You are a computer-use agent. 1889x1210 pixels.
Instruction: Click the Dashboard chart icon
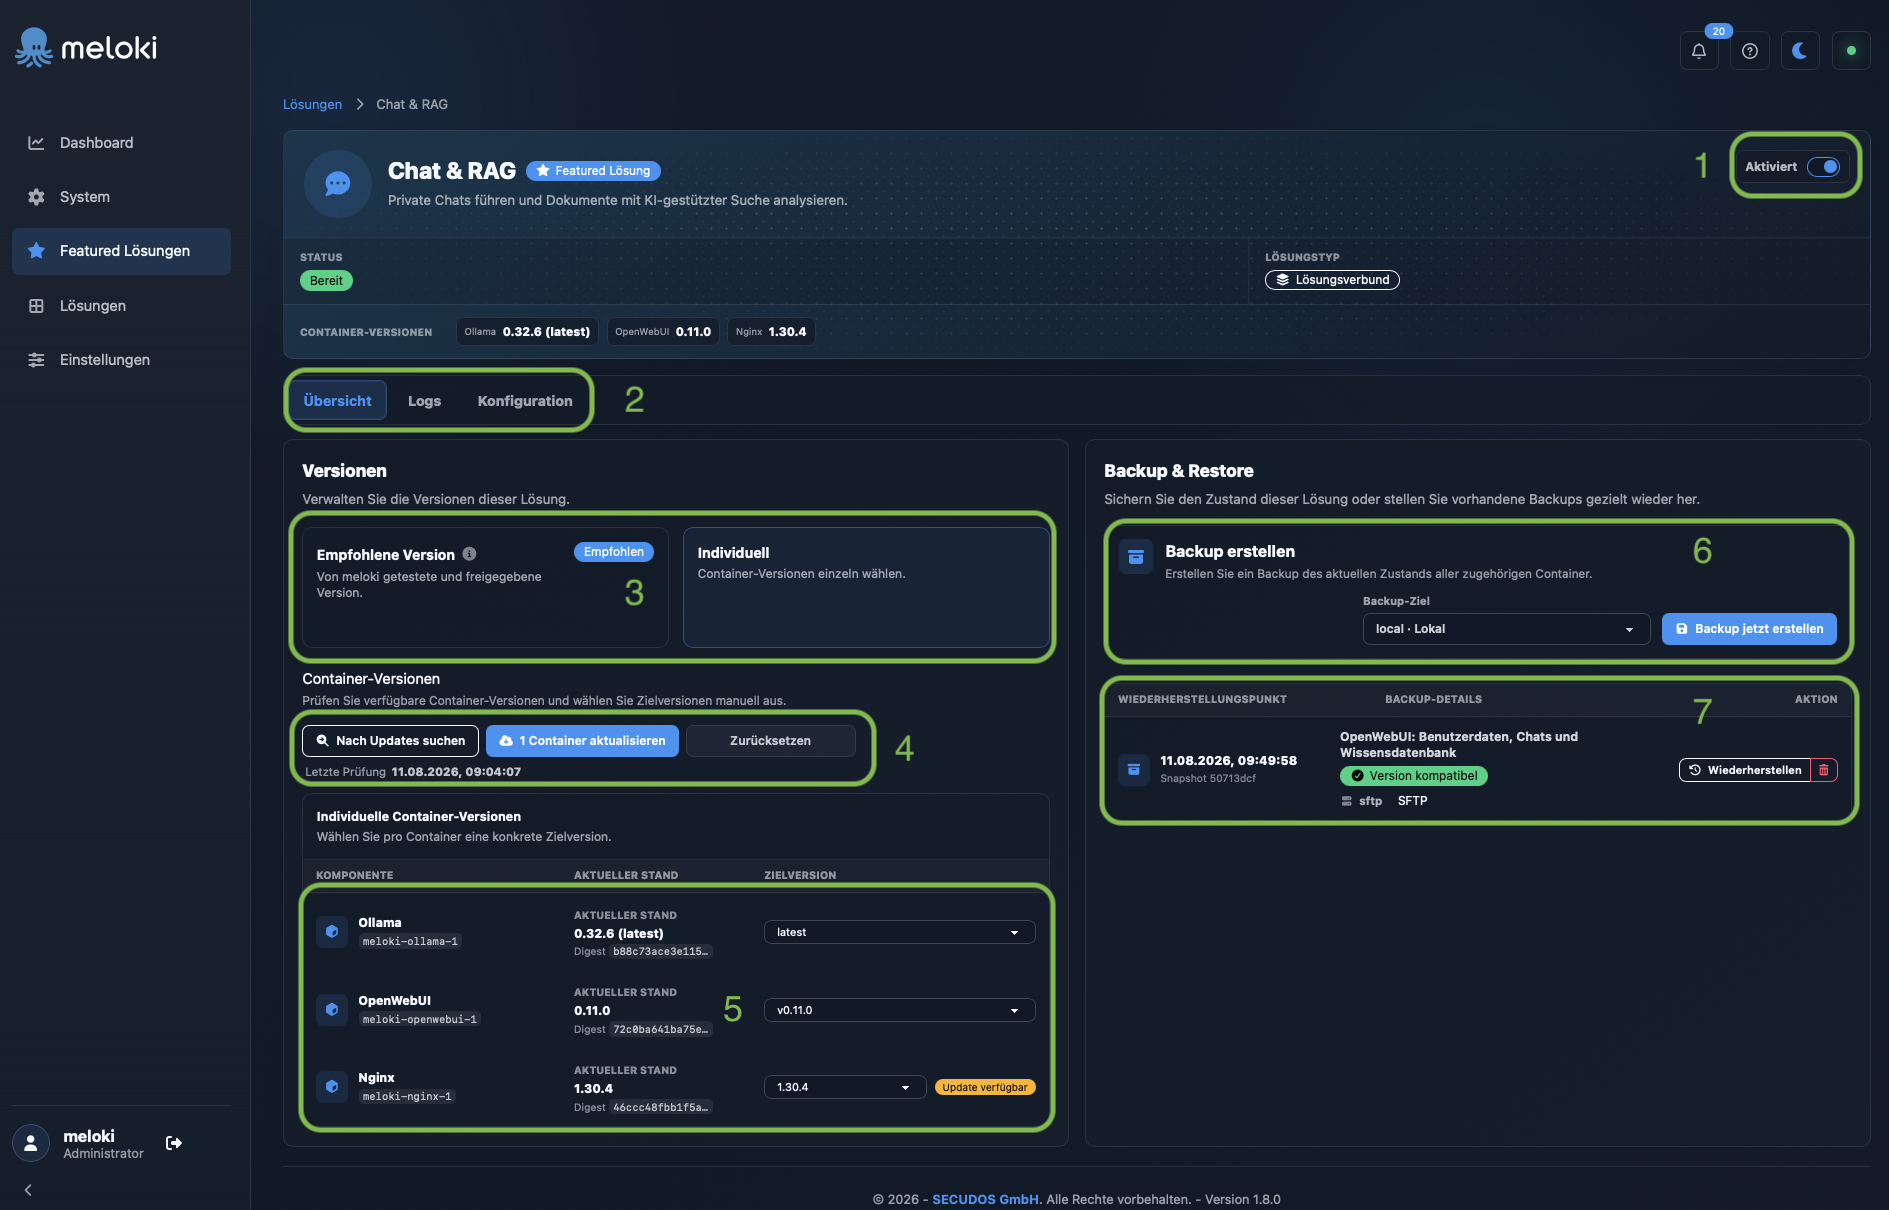pyautogui.click(x=36, y=143)
